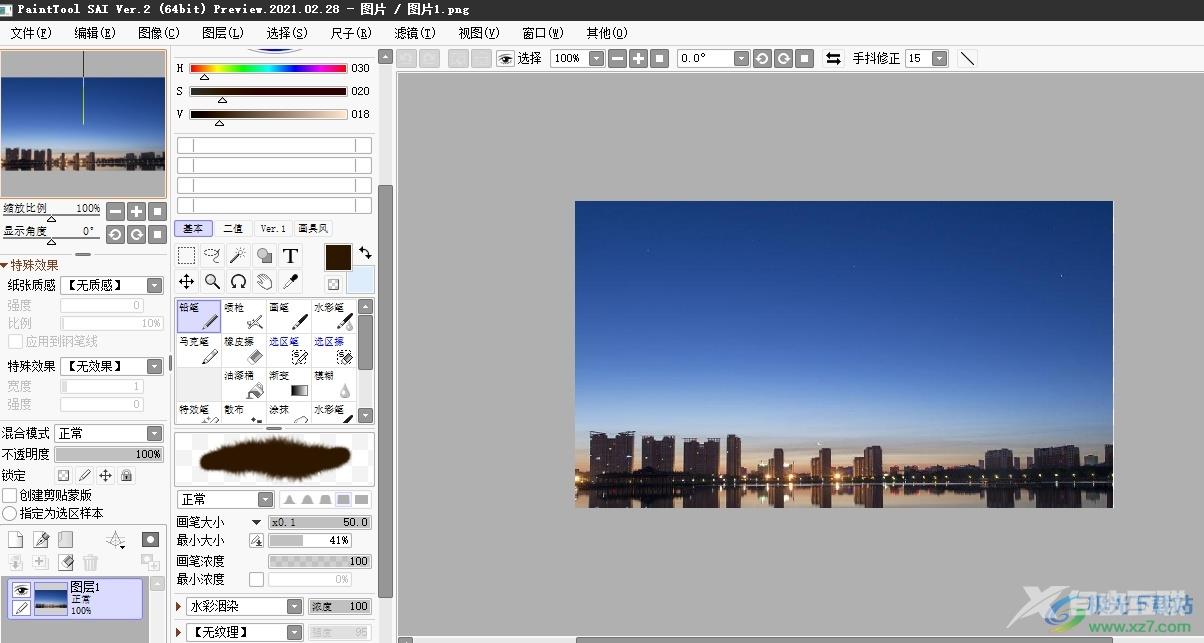The image size is (1204, 643).
Task: Choose the 马克笔 marker tool
Action: (199, 350)
